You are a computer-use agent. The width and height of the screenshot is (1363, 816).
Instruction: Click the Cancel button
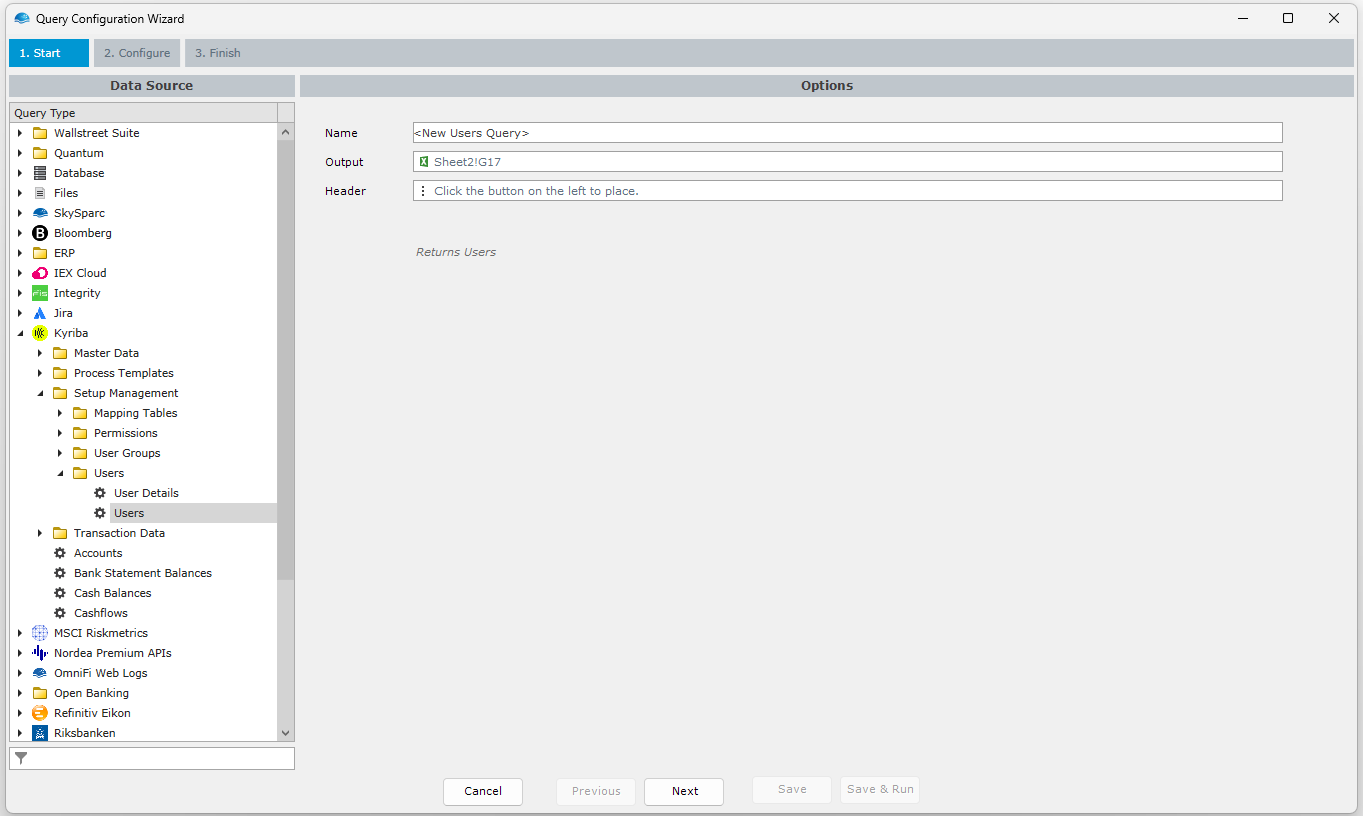point(483,791)
